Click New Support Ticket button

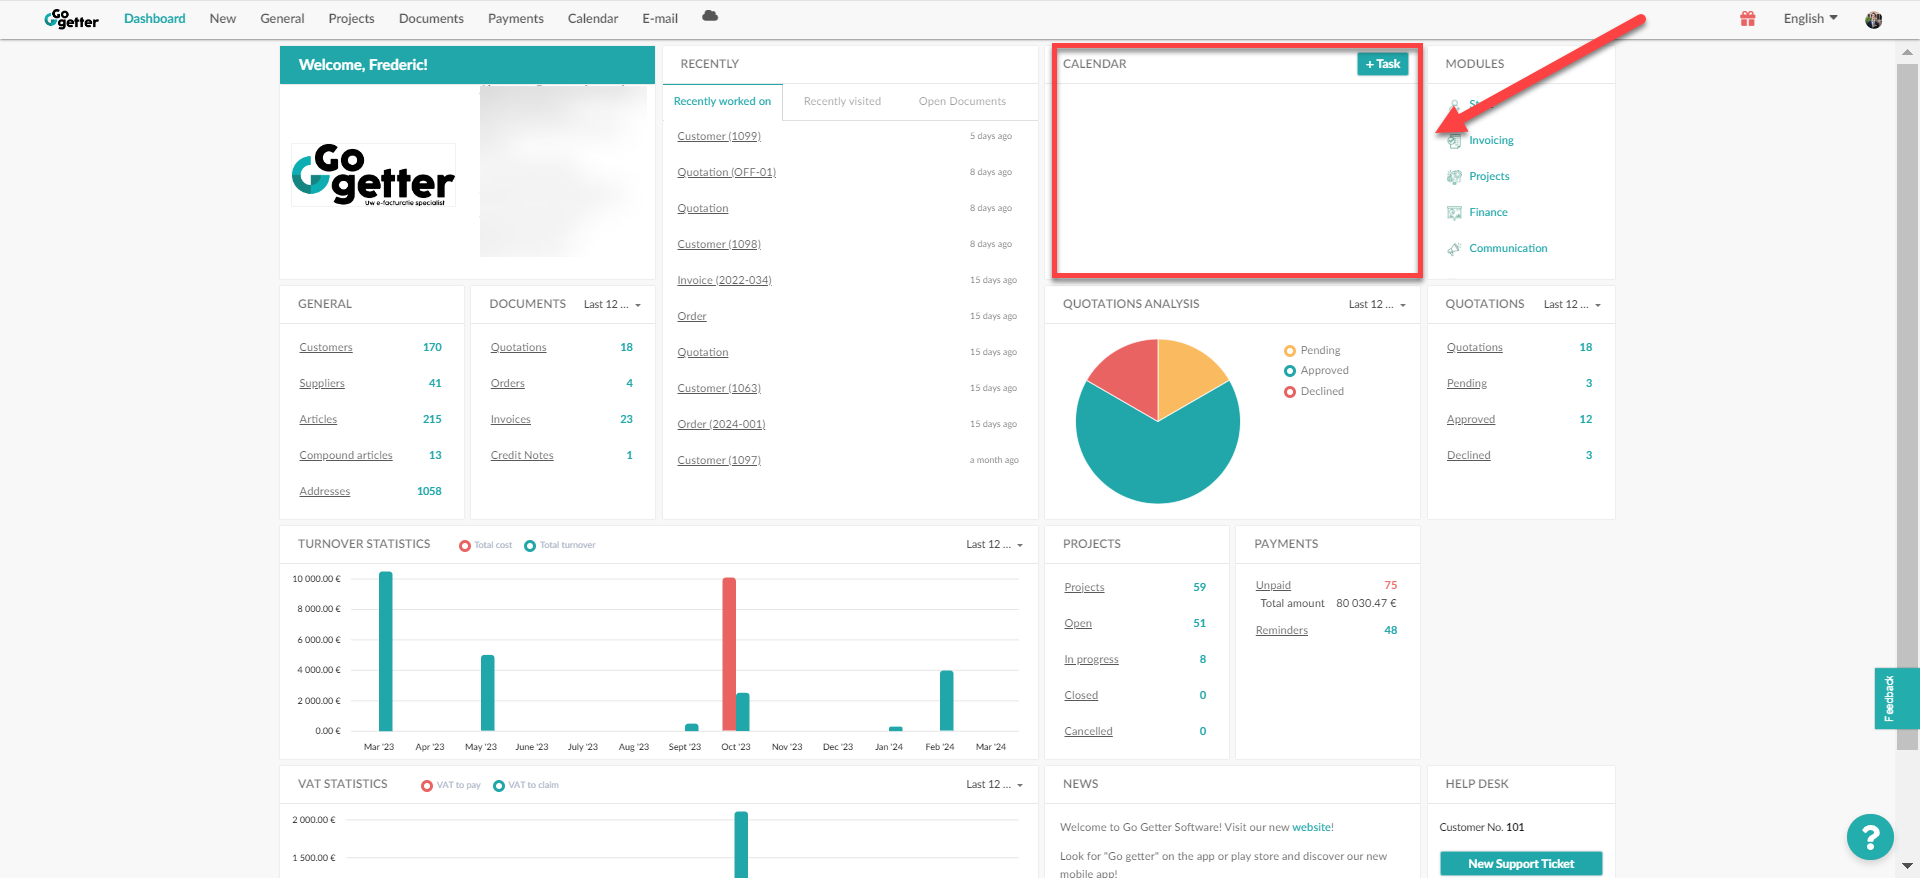1521,864
